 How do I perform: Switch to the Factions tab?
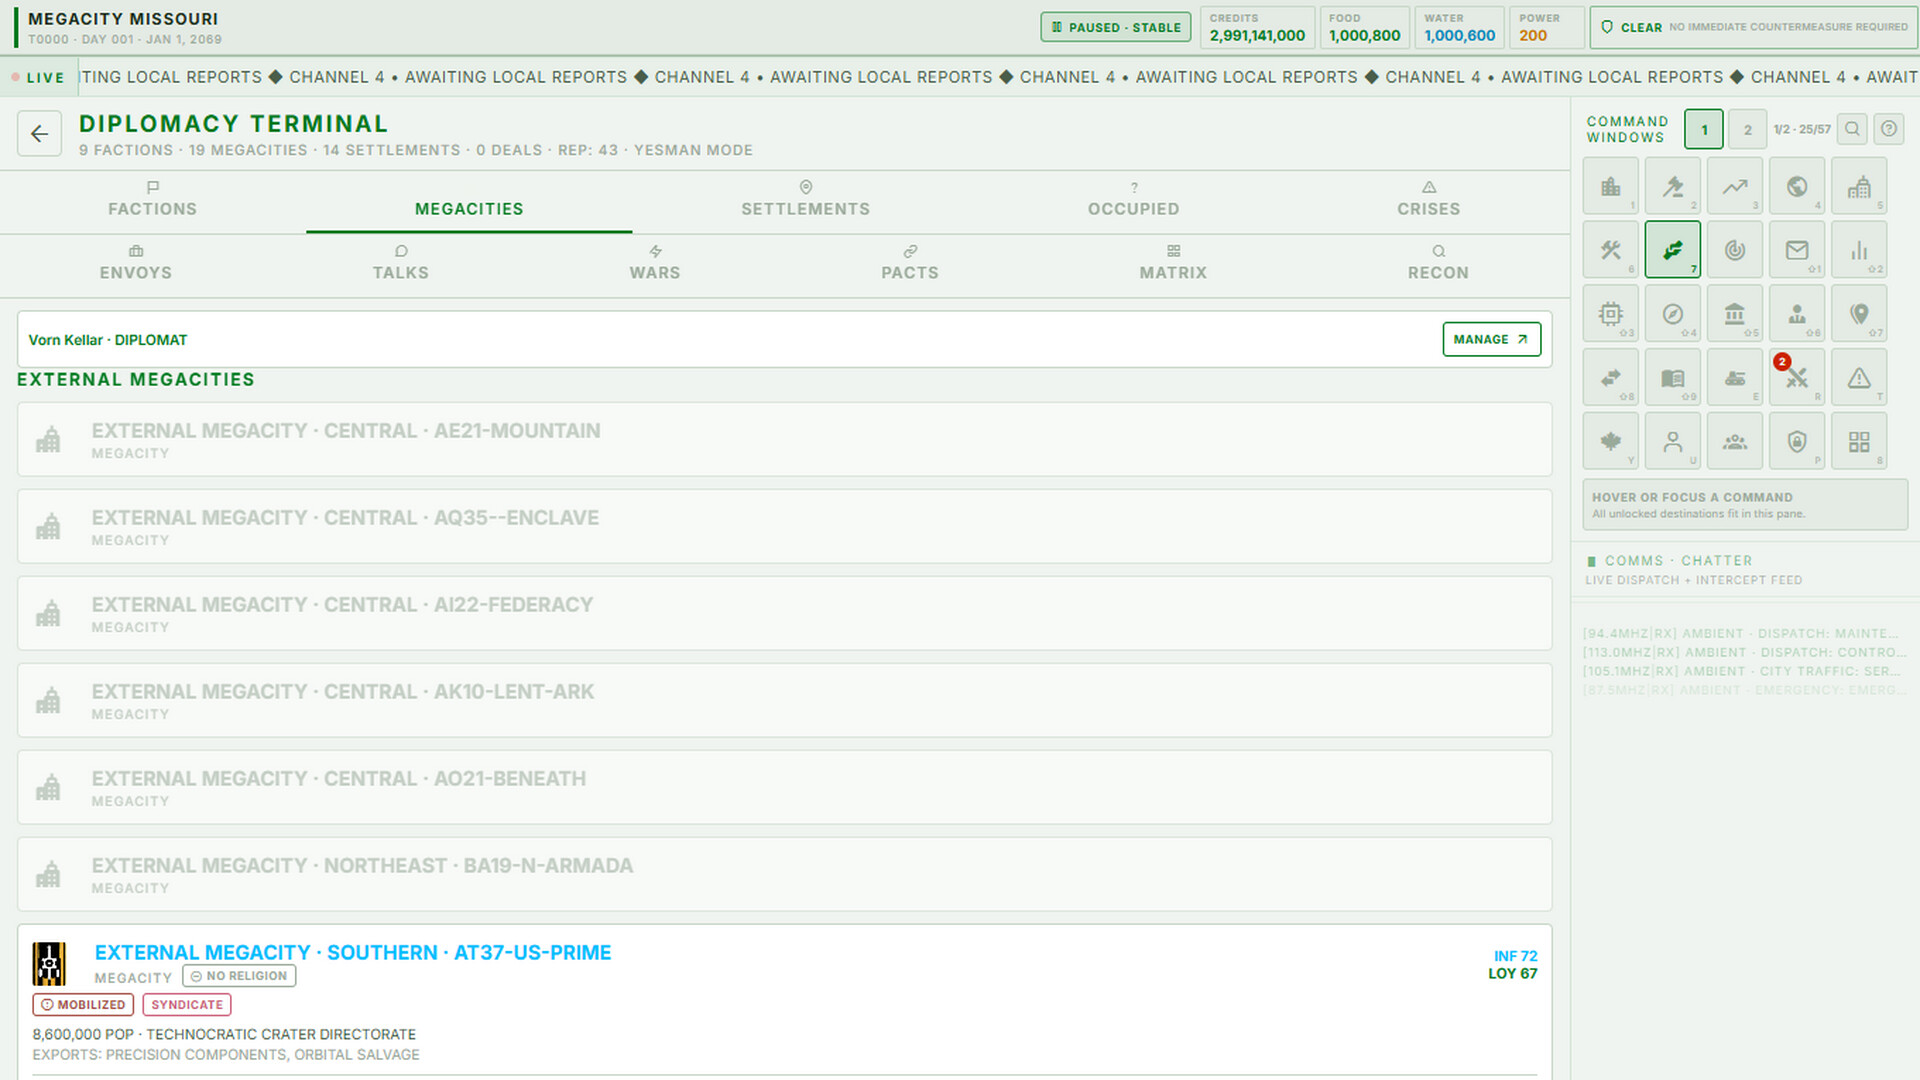coord(153,200)
